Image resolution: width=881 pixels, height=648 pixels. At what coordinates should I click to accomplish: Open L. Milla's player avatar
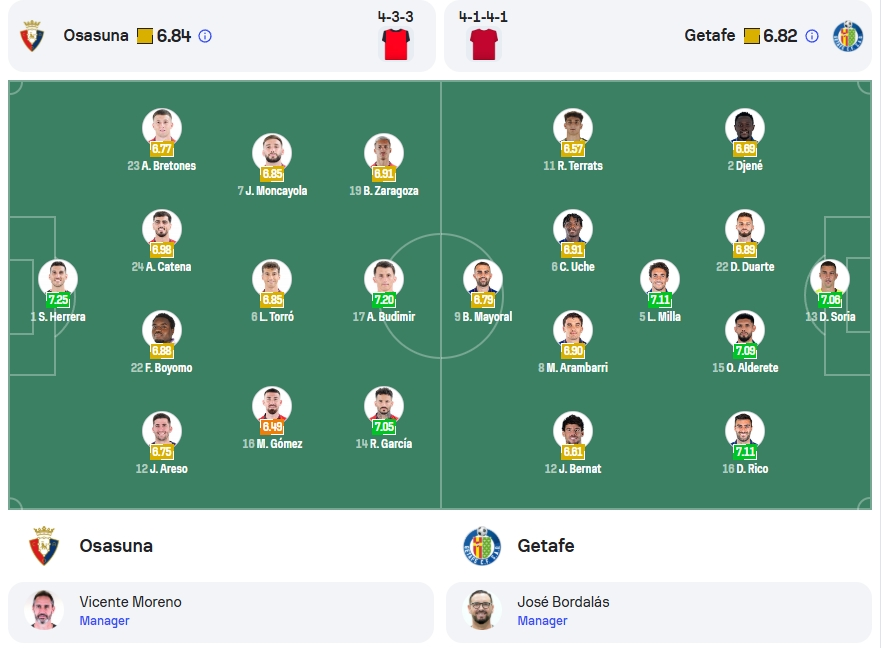pos(660,278)
